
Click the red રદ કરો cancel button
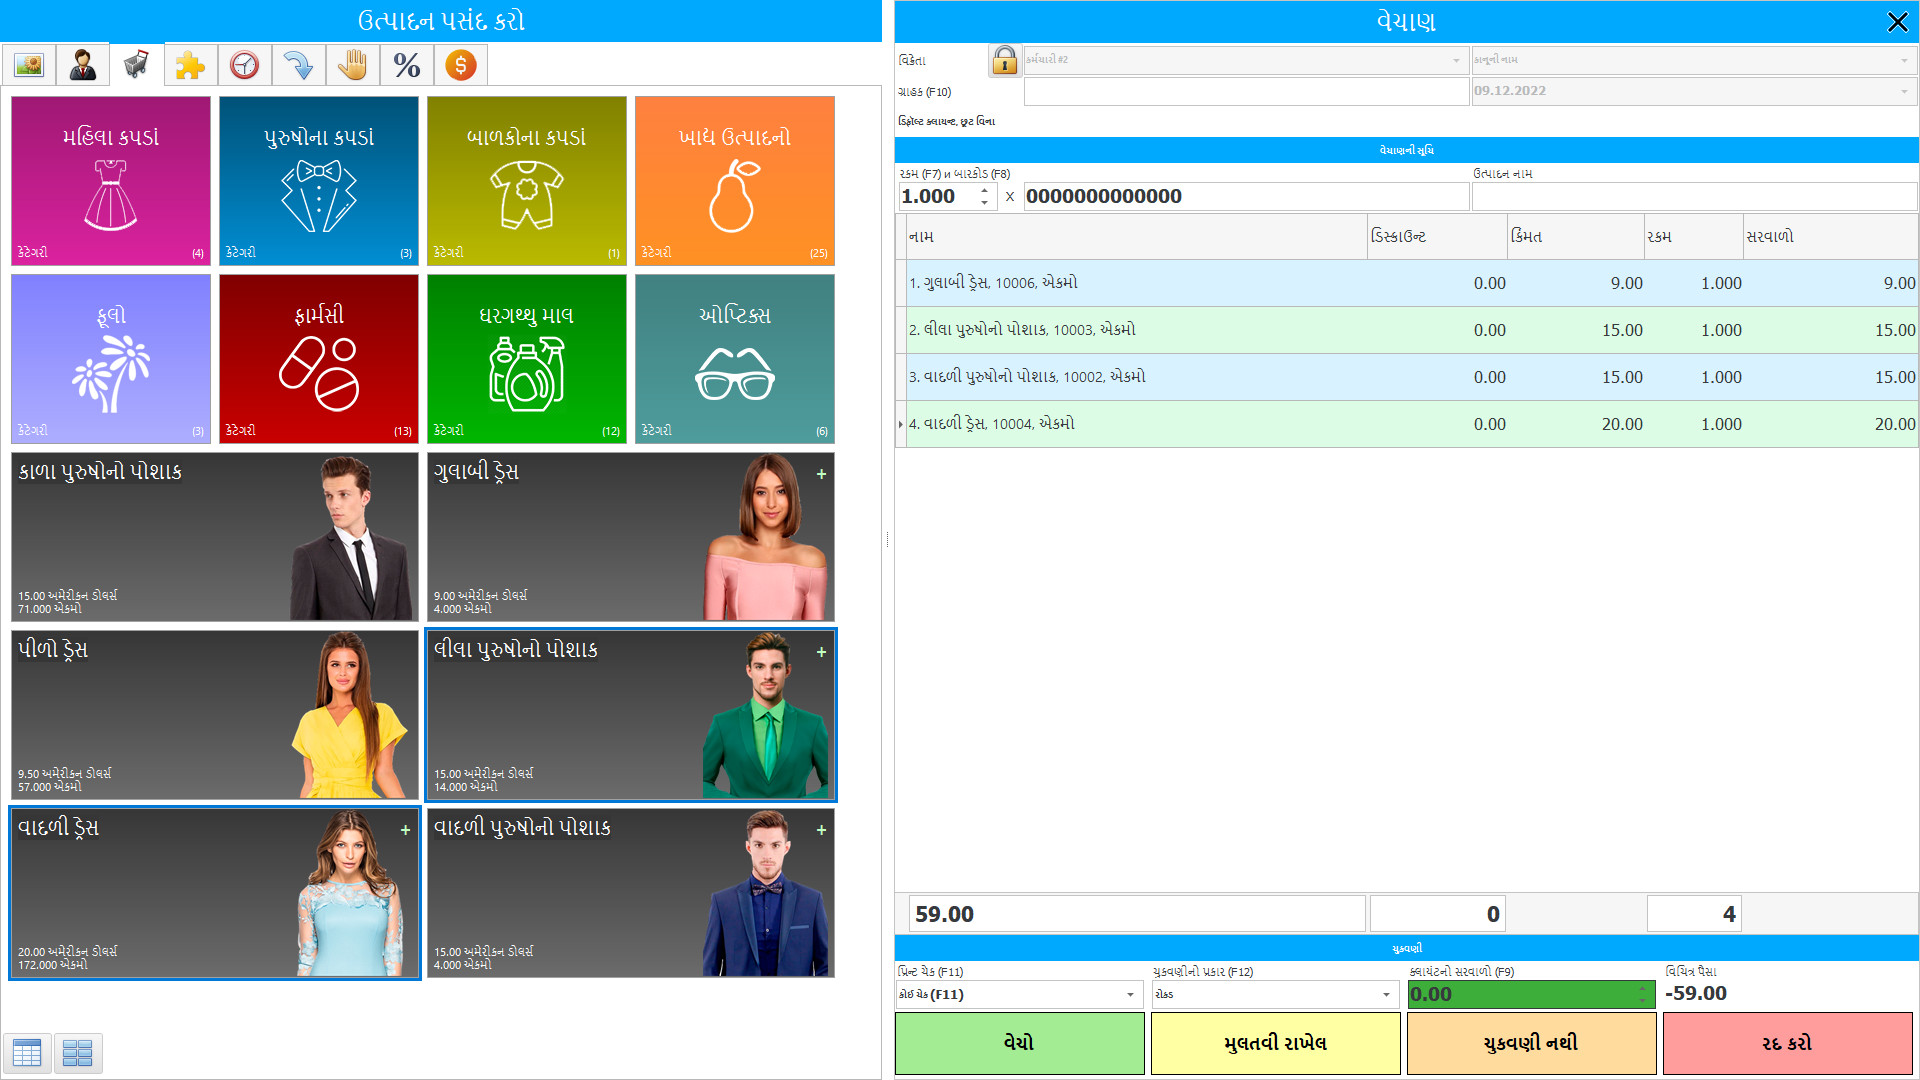tap(1787, 1043)
